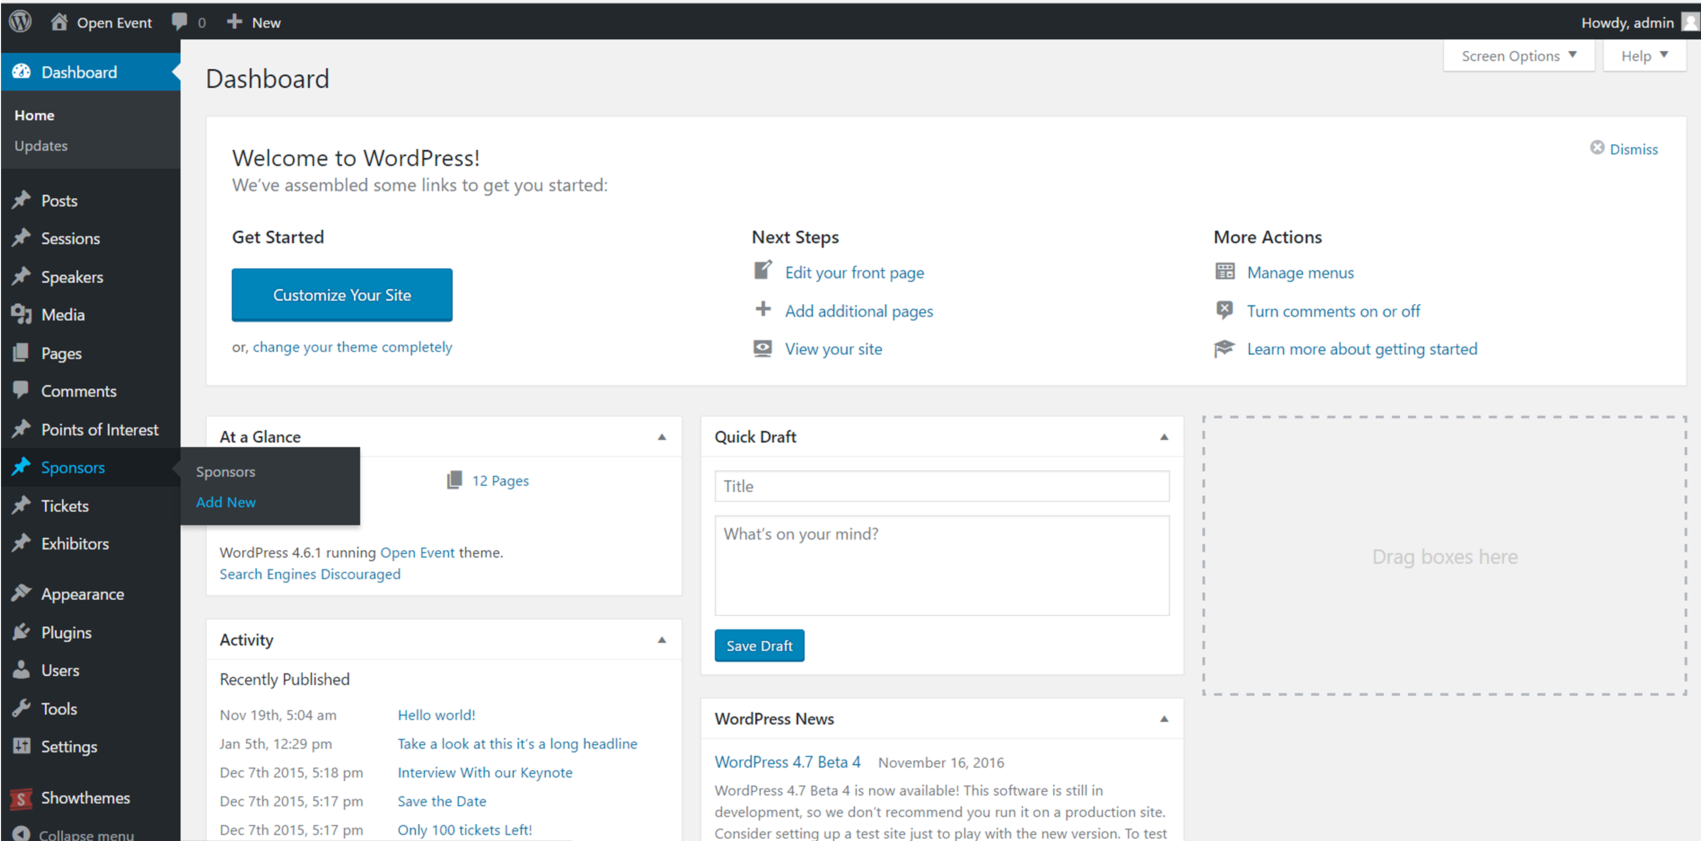Open the WordPress 4.7 Beta 4 news link

pyautogui.click(x=787, y=762)
